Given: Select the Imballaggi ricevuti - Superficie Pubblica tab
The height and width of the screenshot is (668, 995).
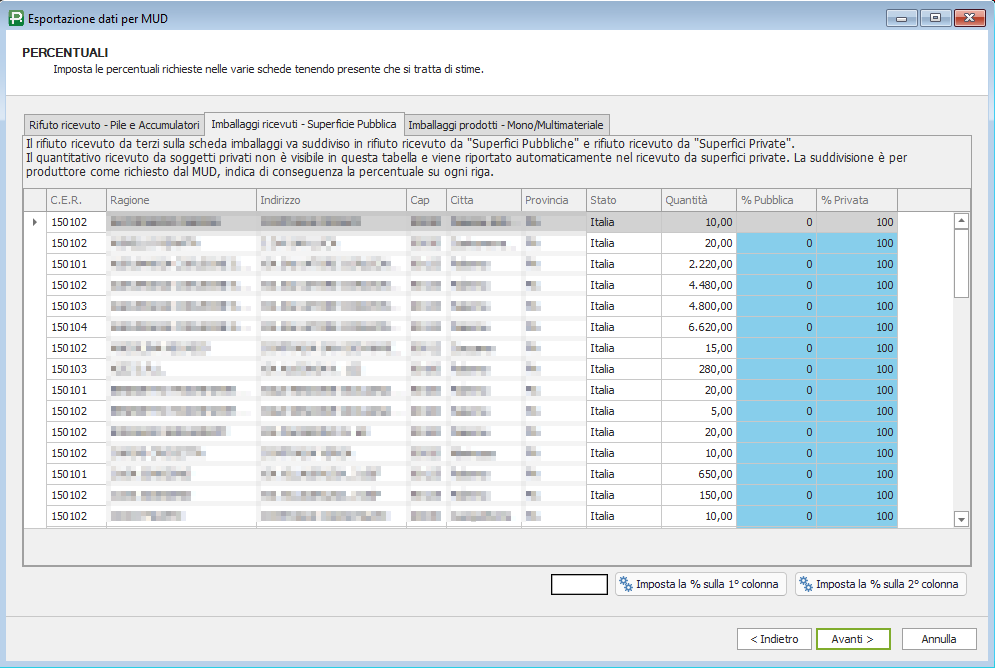Looking at the screenshot, I should point(304,125).
